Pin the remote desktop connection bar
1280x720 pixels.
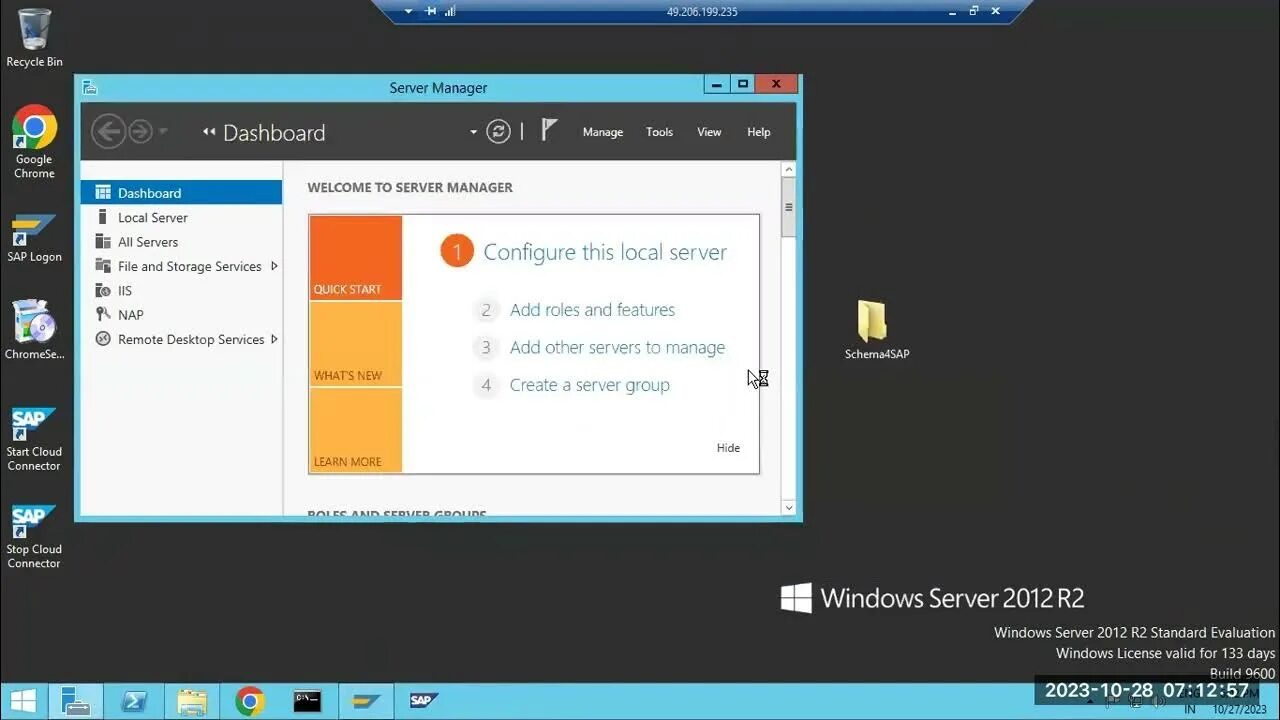431,11
